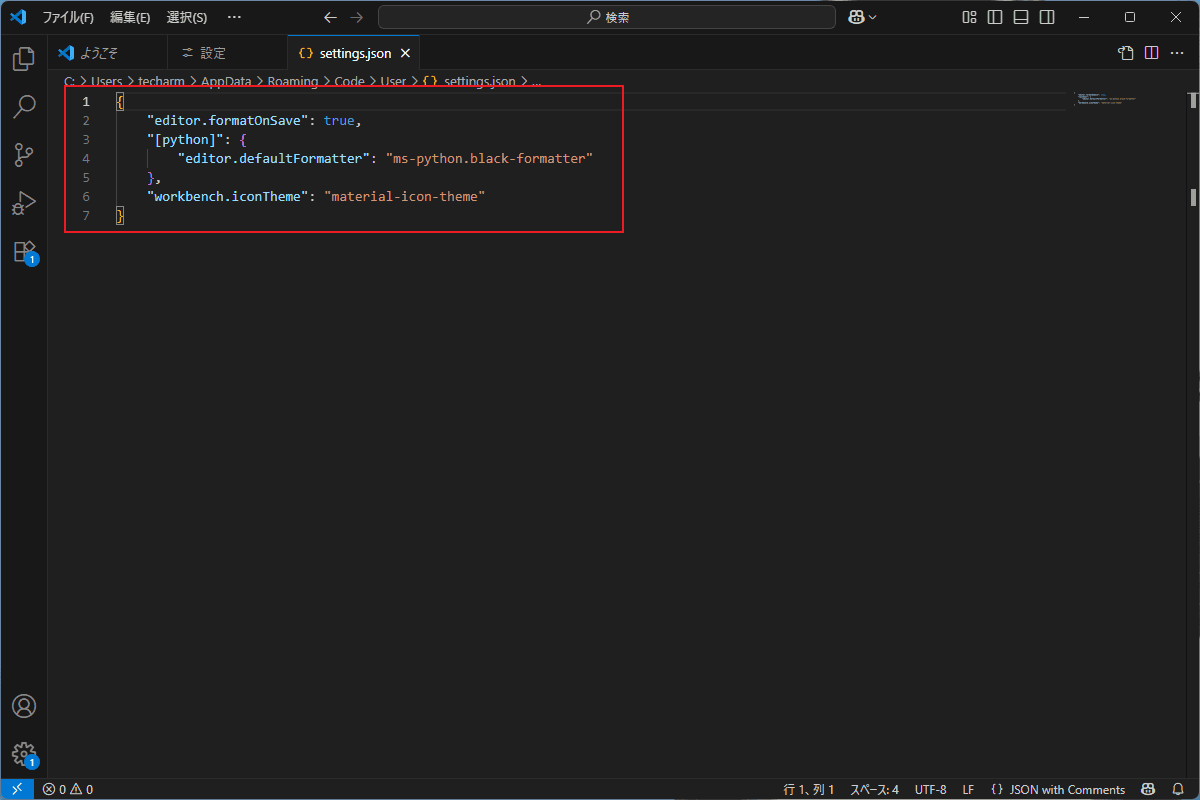The width and height of the screenshot is (1200, 800).
Task: Click the Code breadcrumb
Action: point(350,81)
